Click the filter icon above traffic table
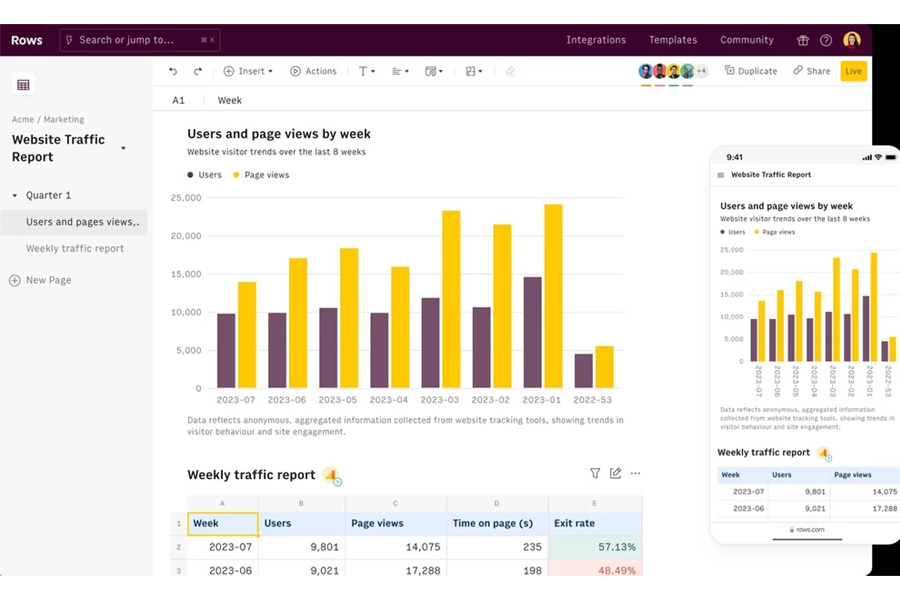Image resolution: width=900 pixels, height=600 pixels. click(x=595, y=473)
